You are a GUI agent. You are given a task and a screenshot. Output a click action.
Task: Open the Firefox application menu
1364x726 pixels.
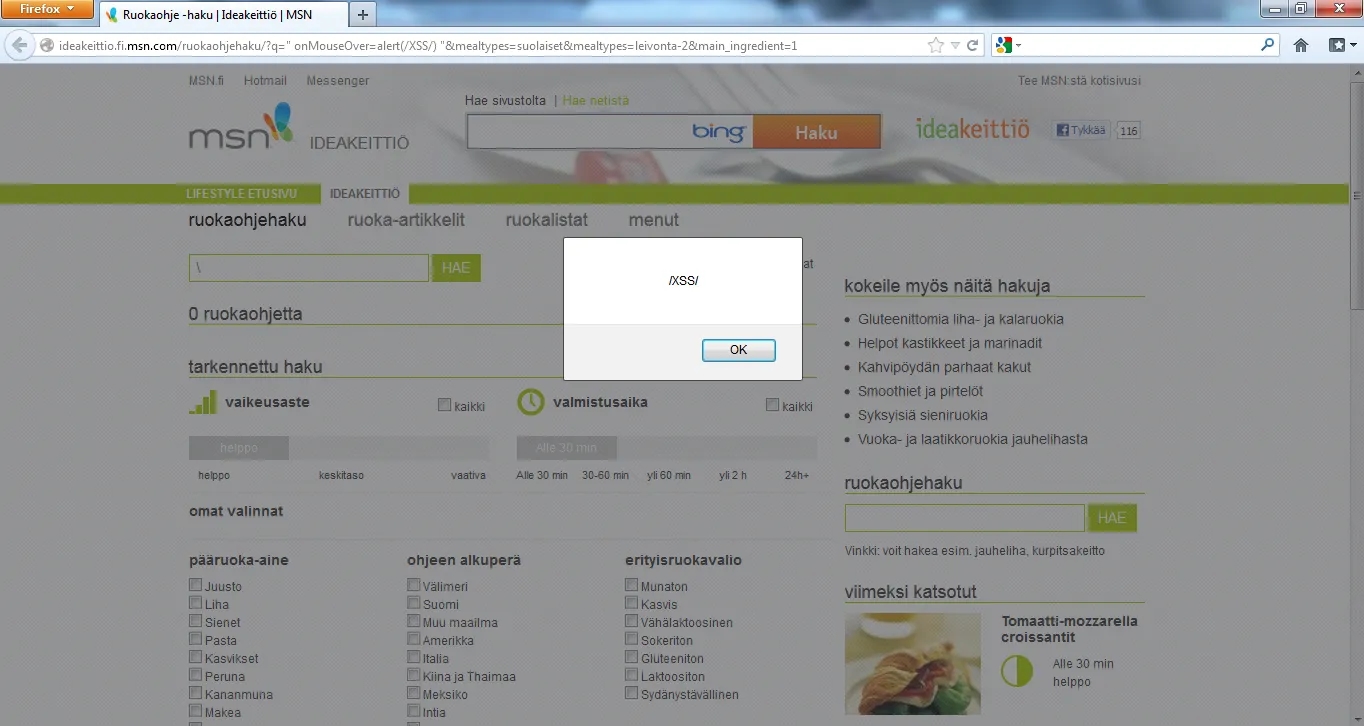tap(48, 9)
